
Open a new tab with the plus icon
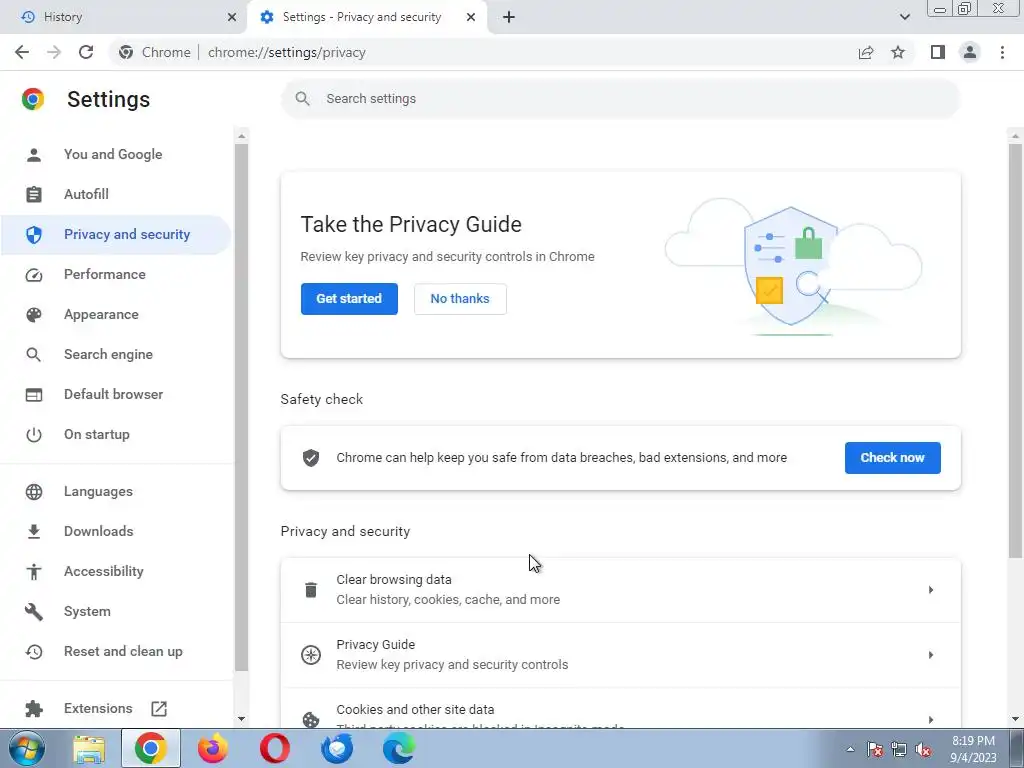[x=509, y=17]
